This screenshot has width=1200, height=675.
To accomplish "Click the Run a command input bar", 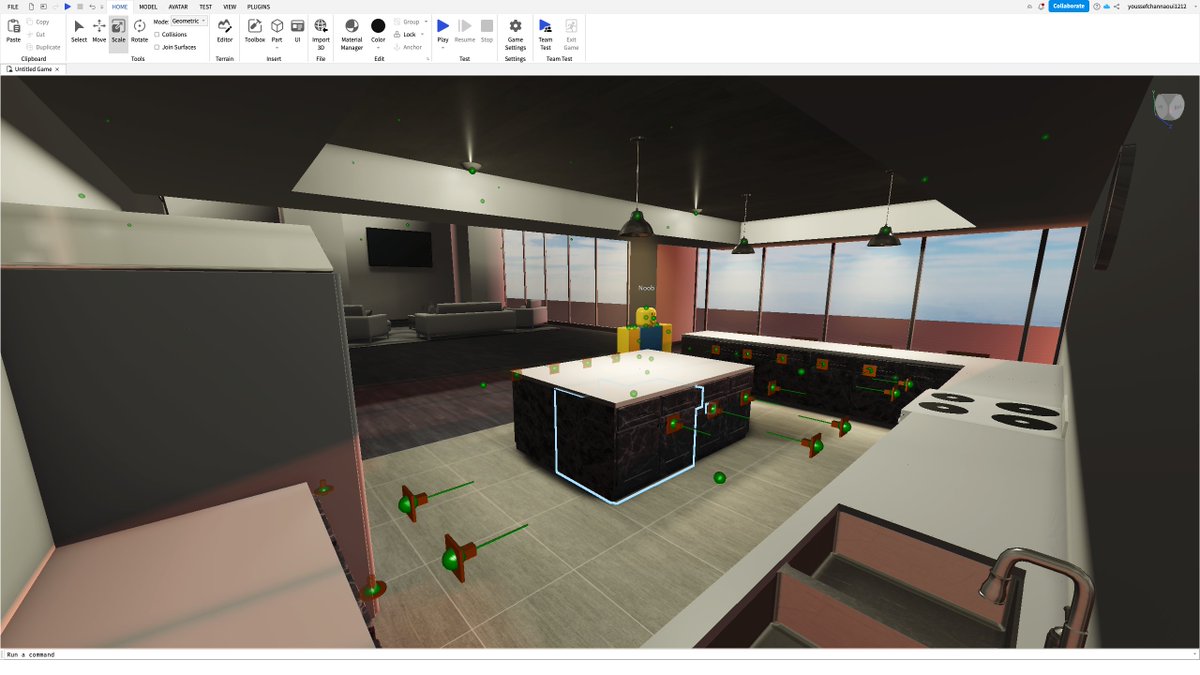I will [600, 654].
